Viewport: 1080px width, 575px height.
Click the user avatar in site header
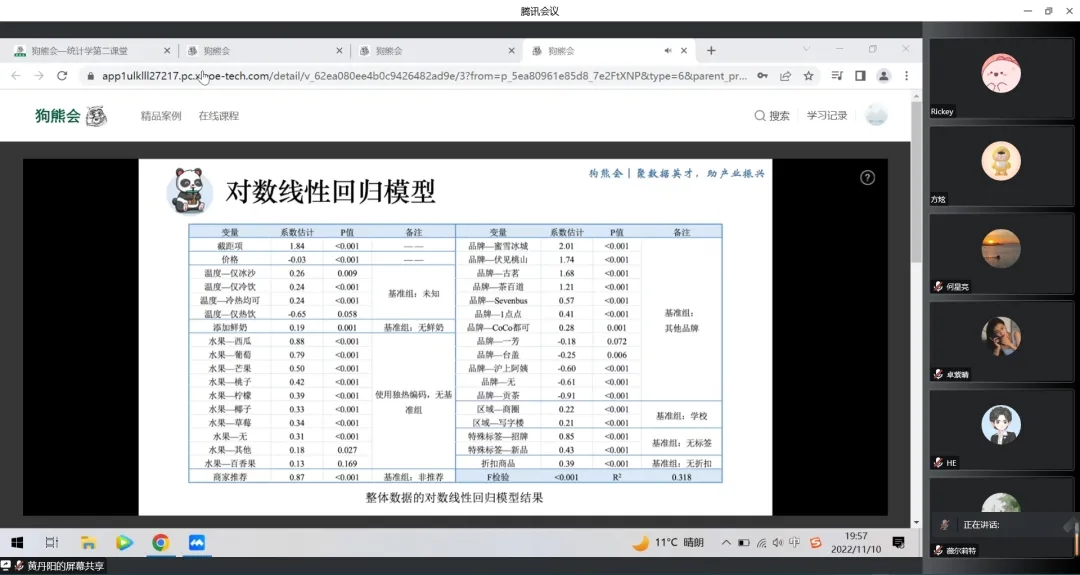coord(876,116)
